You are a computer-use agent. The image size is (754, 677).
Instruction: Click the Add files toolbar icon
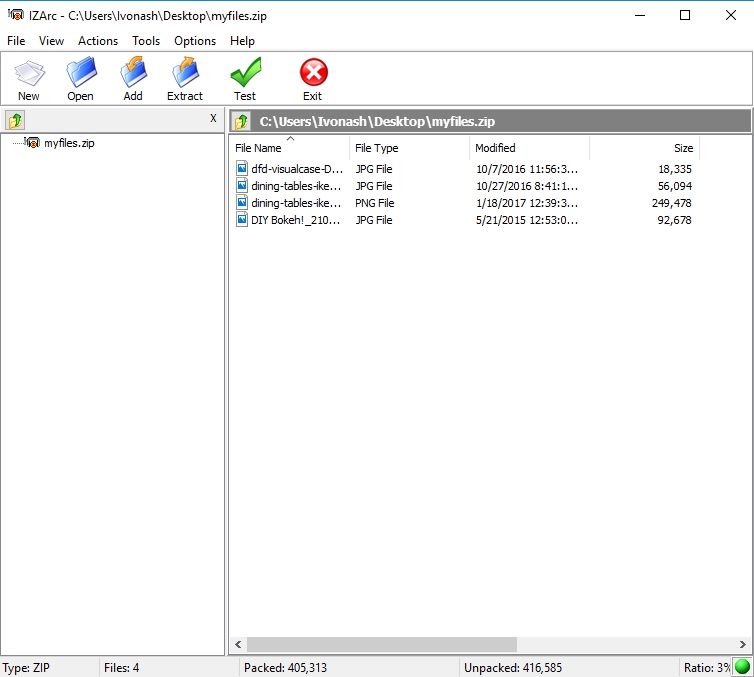click(x=133, y=72)
